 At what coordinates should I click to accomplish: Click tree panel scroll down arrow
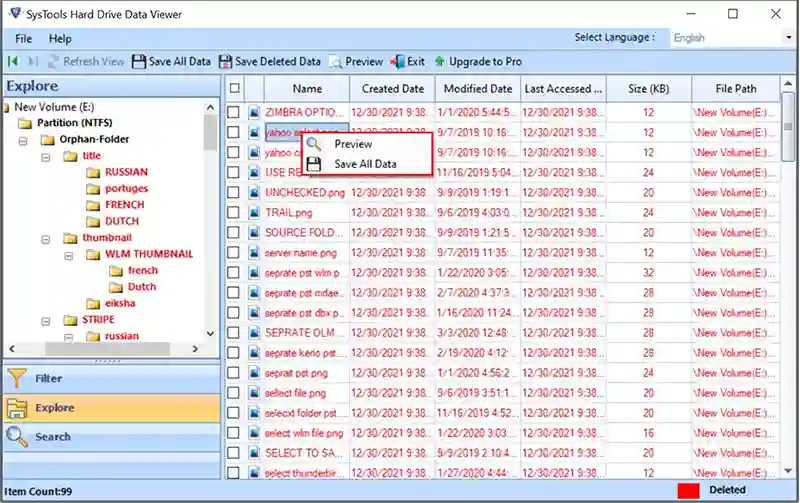point(210,334)
